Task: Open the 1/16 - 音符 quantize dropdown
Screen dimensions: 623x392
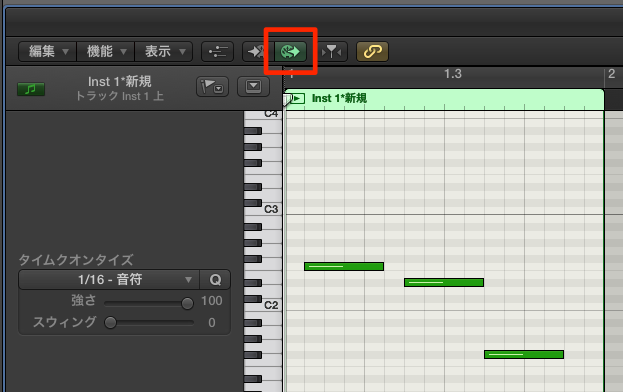Action: click(109, 280)
